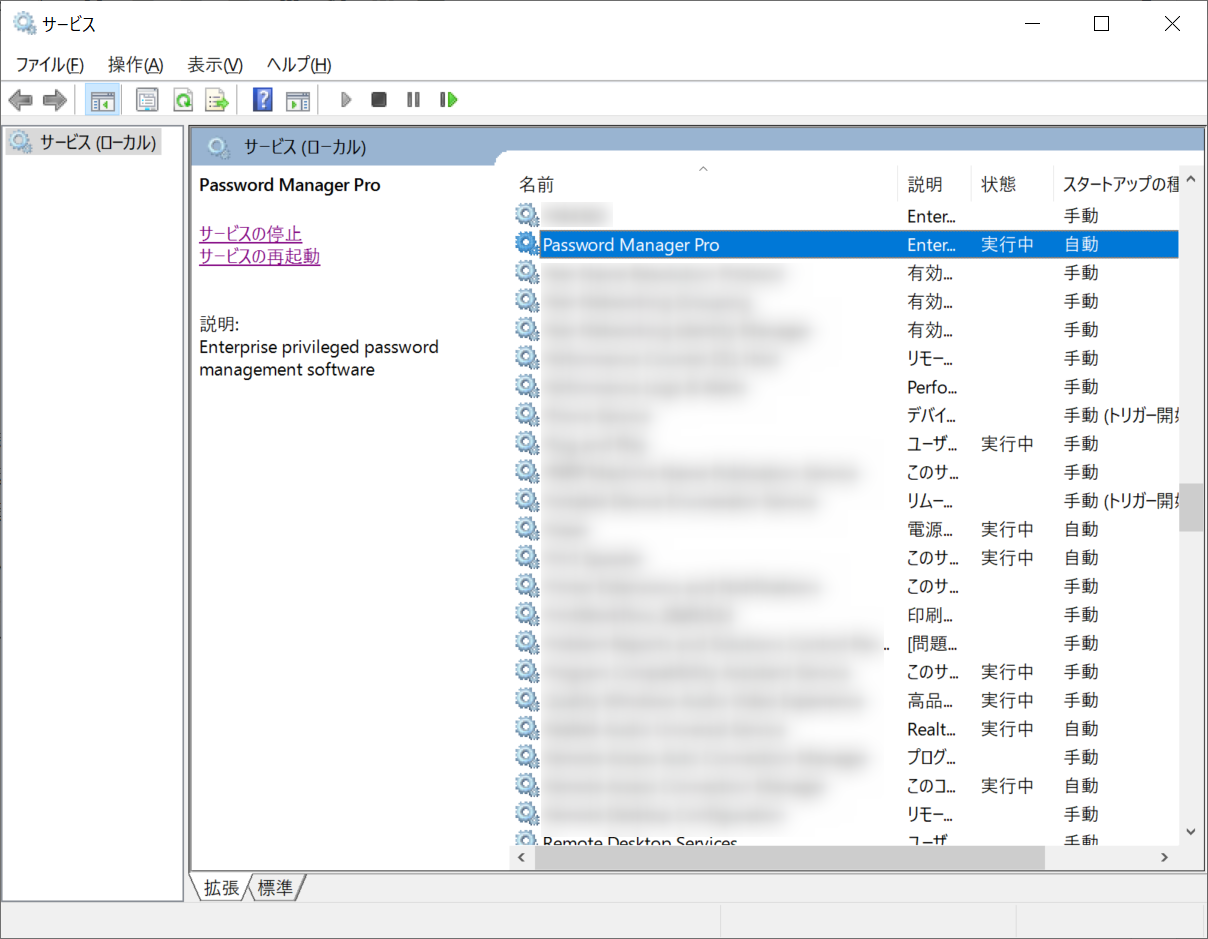Screen dimensions: 1208x939
Task: Toggle the show/hide action pane icon
Action: (298, 100)
